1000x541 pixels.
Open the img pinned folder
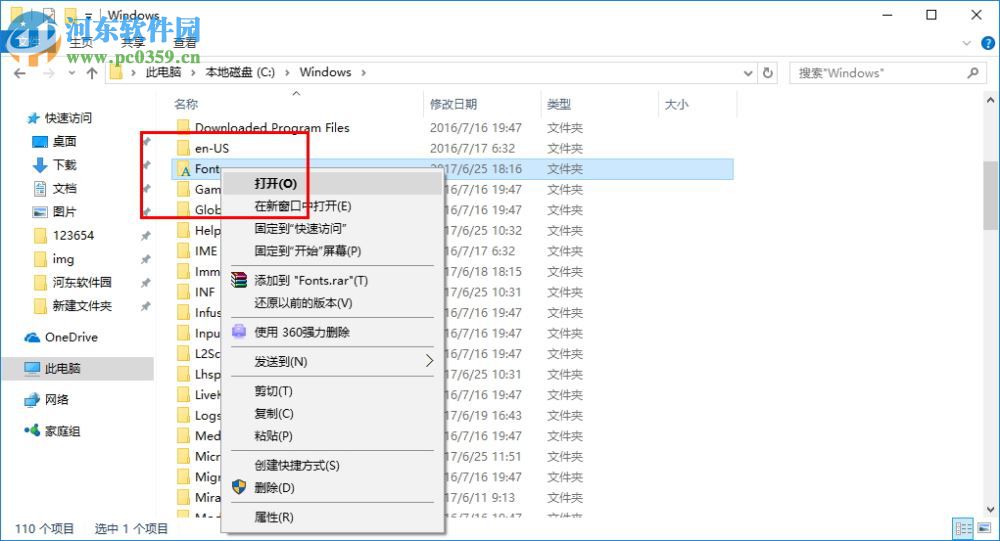63,259
